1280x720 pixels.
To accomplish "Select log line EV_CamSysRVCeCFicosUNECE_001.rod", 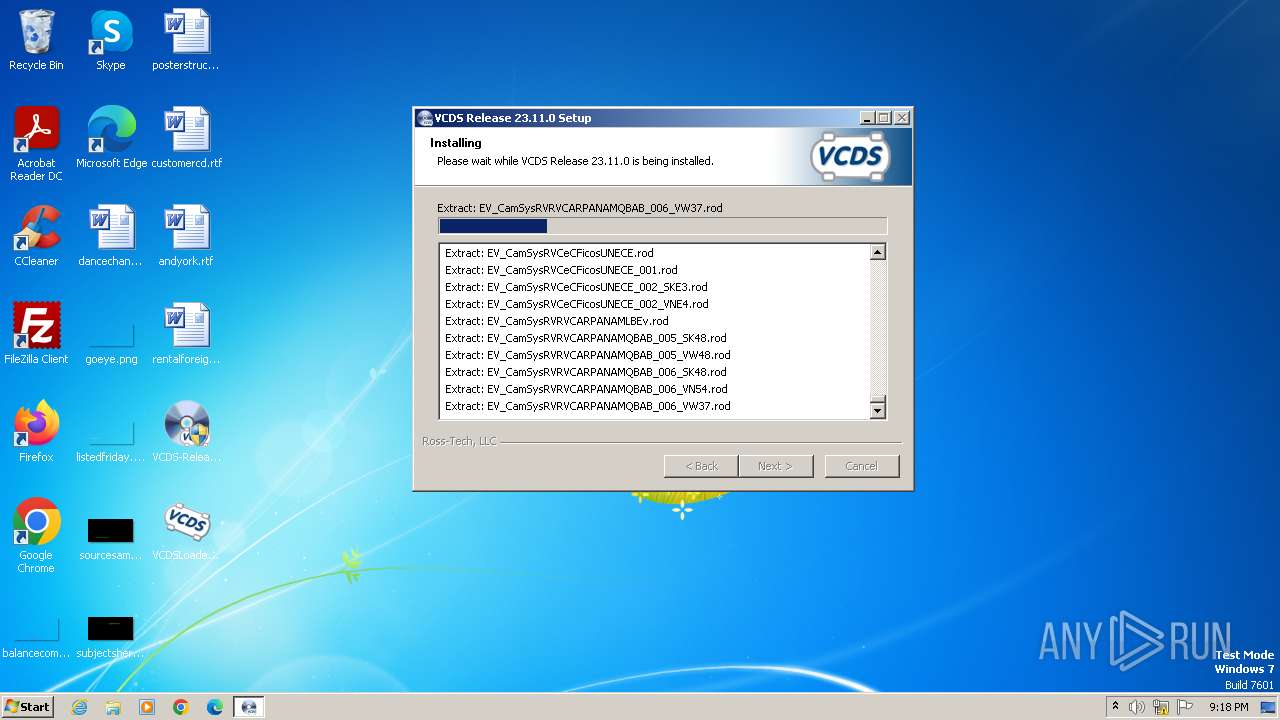I will (x=561, y=270).
